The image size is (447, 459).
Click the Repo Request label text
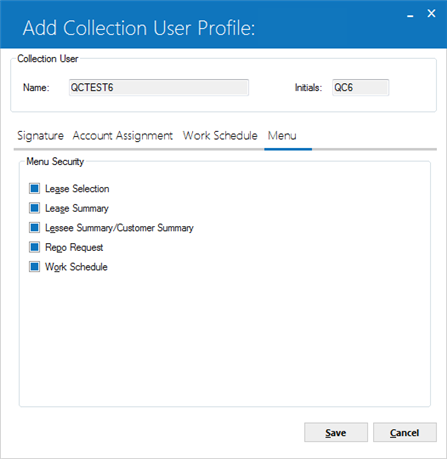pos(74,248)
